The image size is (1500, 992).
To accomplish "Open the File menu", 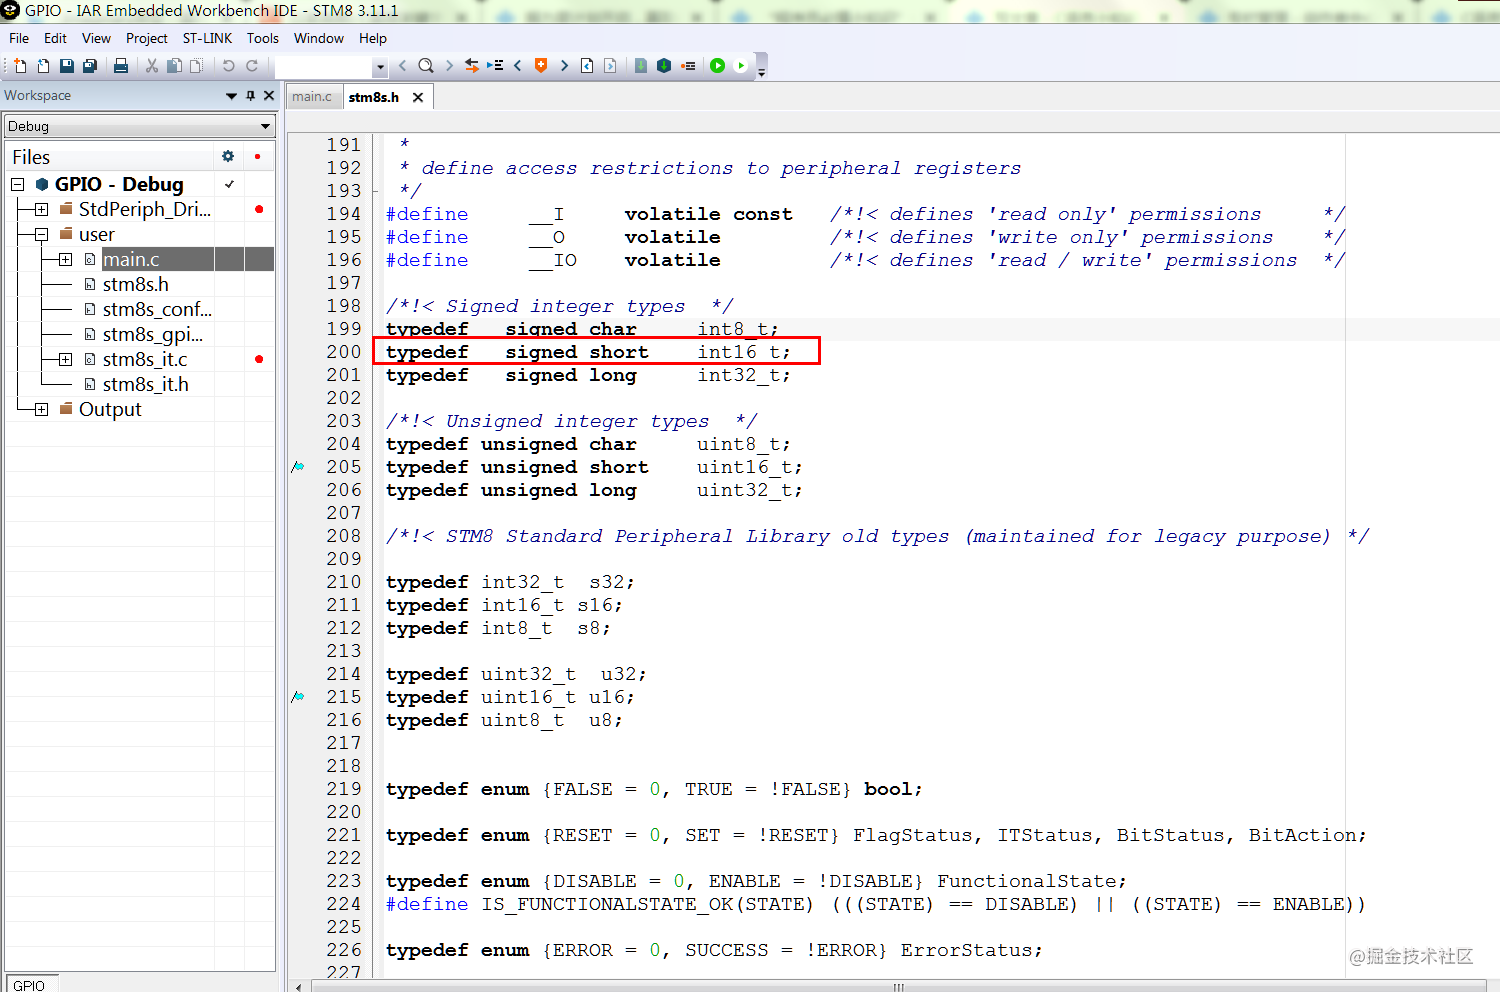I will [x=19, y=38].
